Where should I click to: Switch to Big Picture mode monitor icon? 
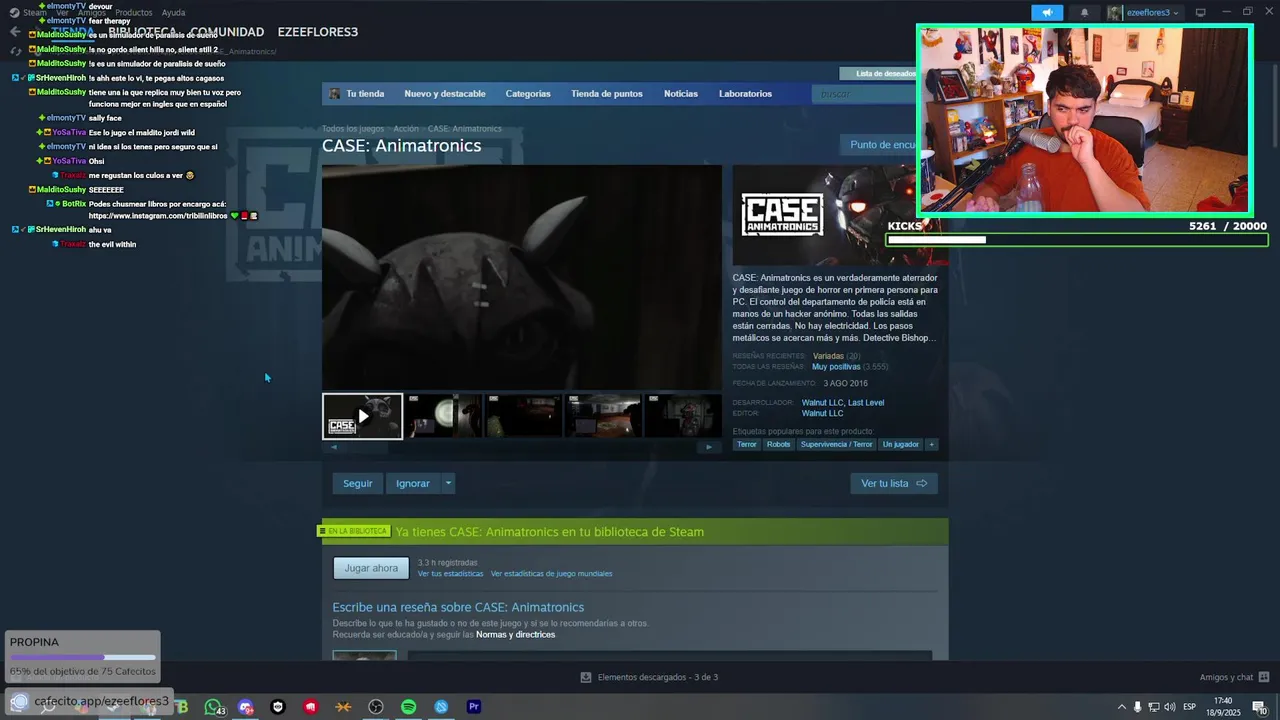[1200, 13]
